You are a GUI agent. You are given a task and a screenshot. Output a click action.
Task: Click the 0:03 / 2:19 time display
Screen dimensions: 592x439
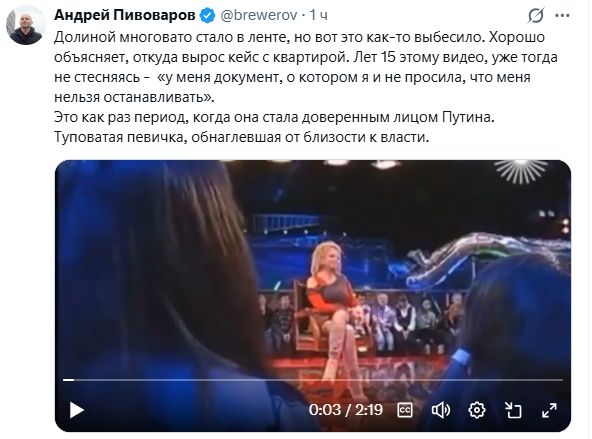point(345,410)
